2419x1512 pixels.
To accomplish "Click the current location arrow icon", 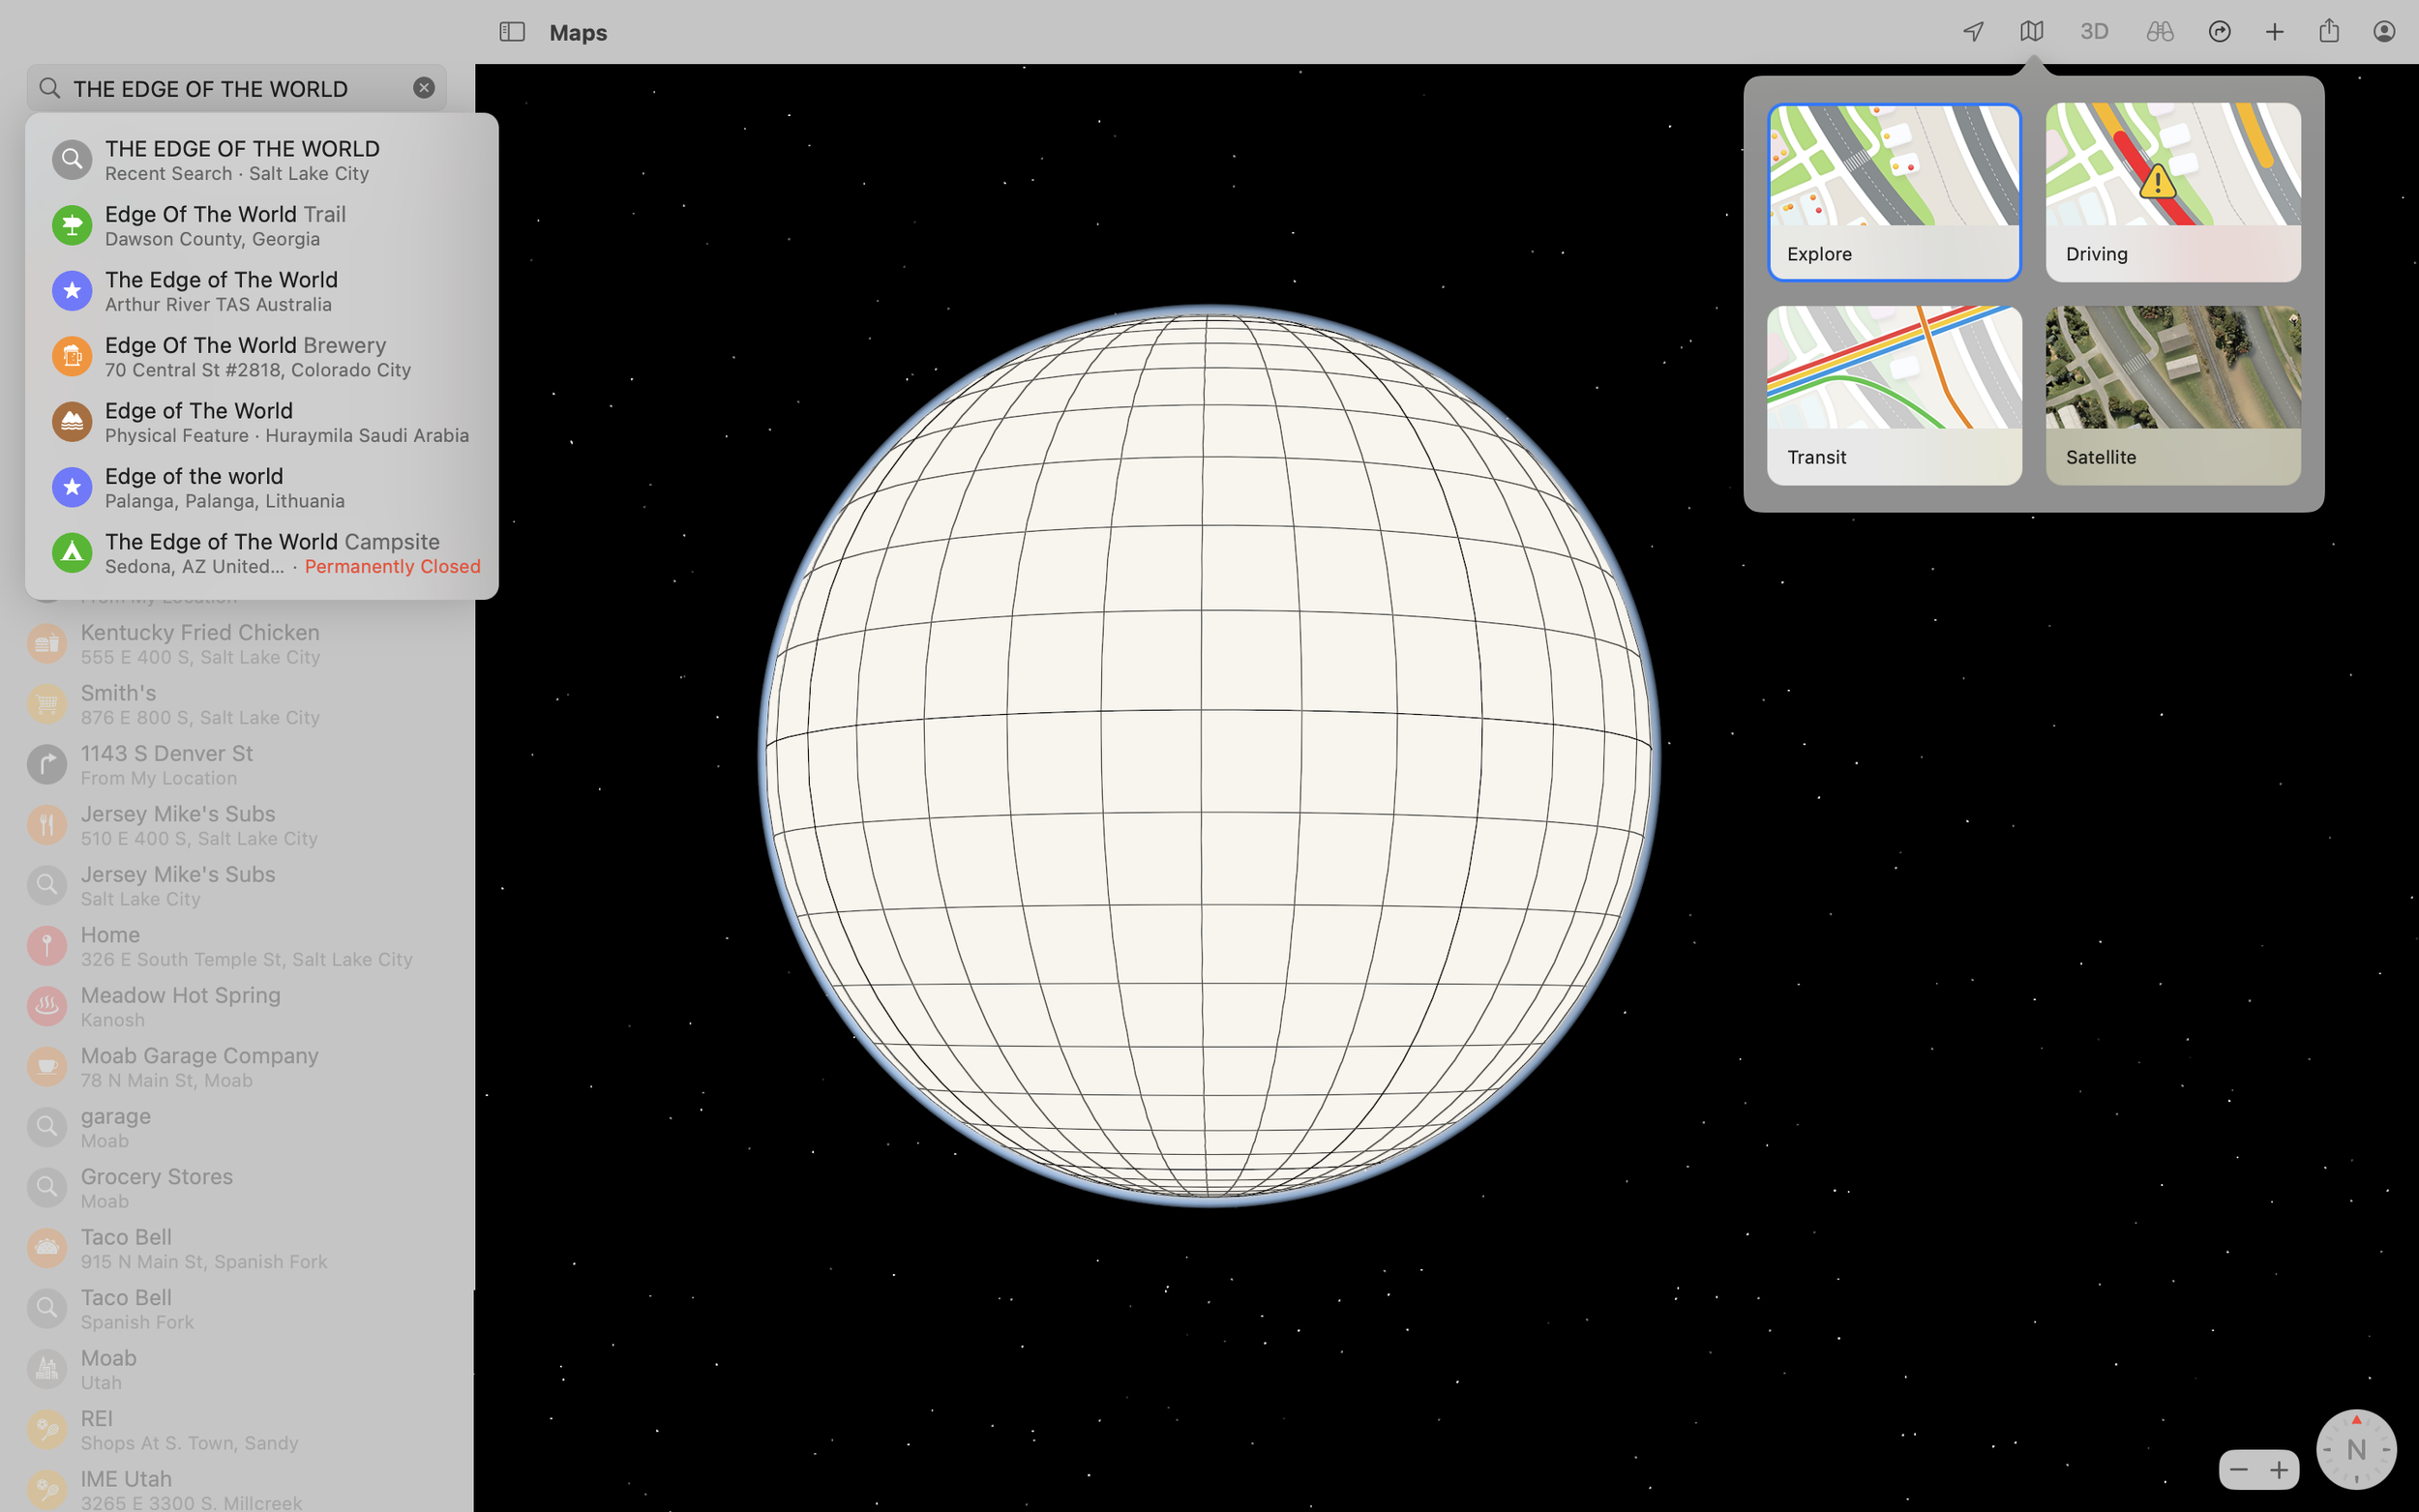I will click(x=1973, y=32).
